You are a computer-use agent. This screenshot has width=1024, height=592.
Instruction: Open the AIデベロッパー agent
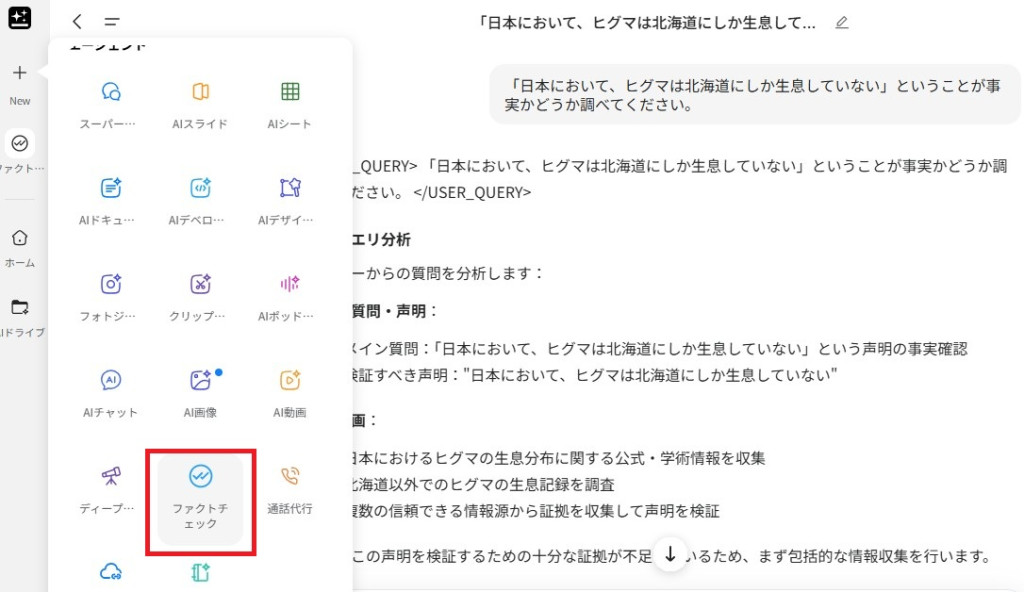tap(199, 196)
